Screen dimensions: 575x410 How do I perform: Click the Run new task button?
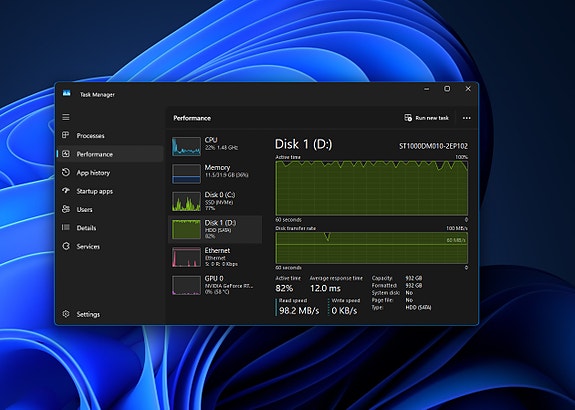(426, 118)
